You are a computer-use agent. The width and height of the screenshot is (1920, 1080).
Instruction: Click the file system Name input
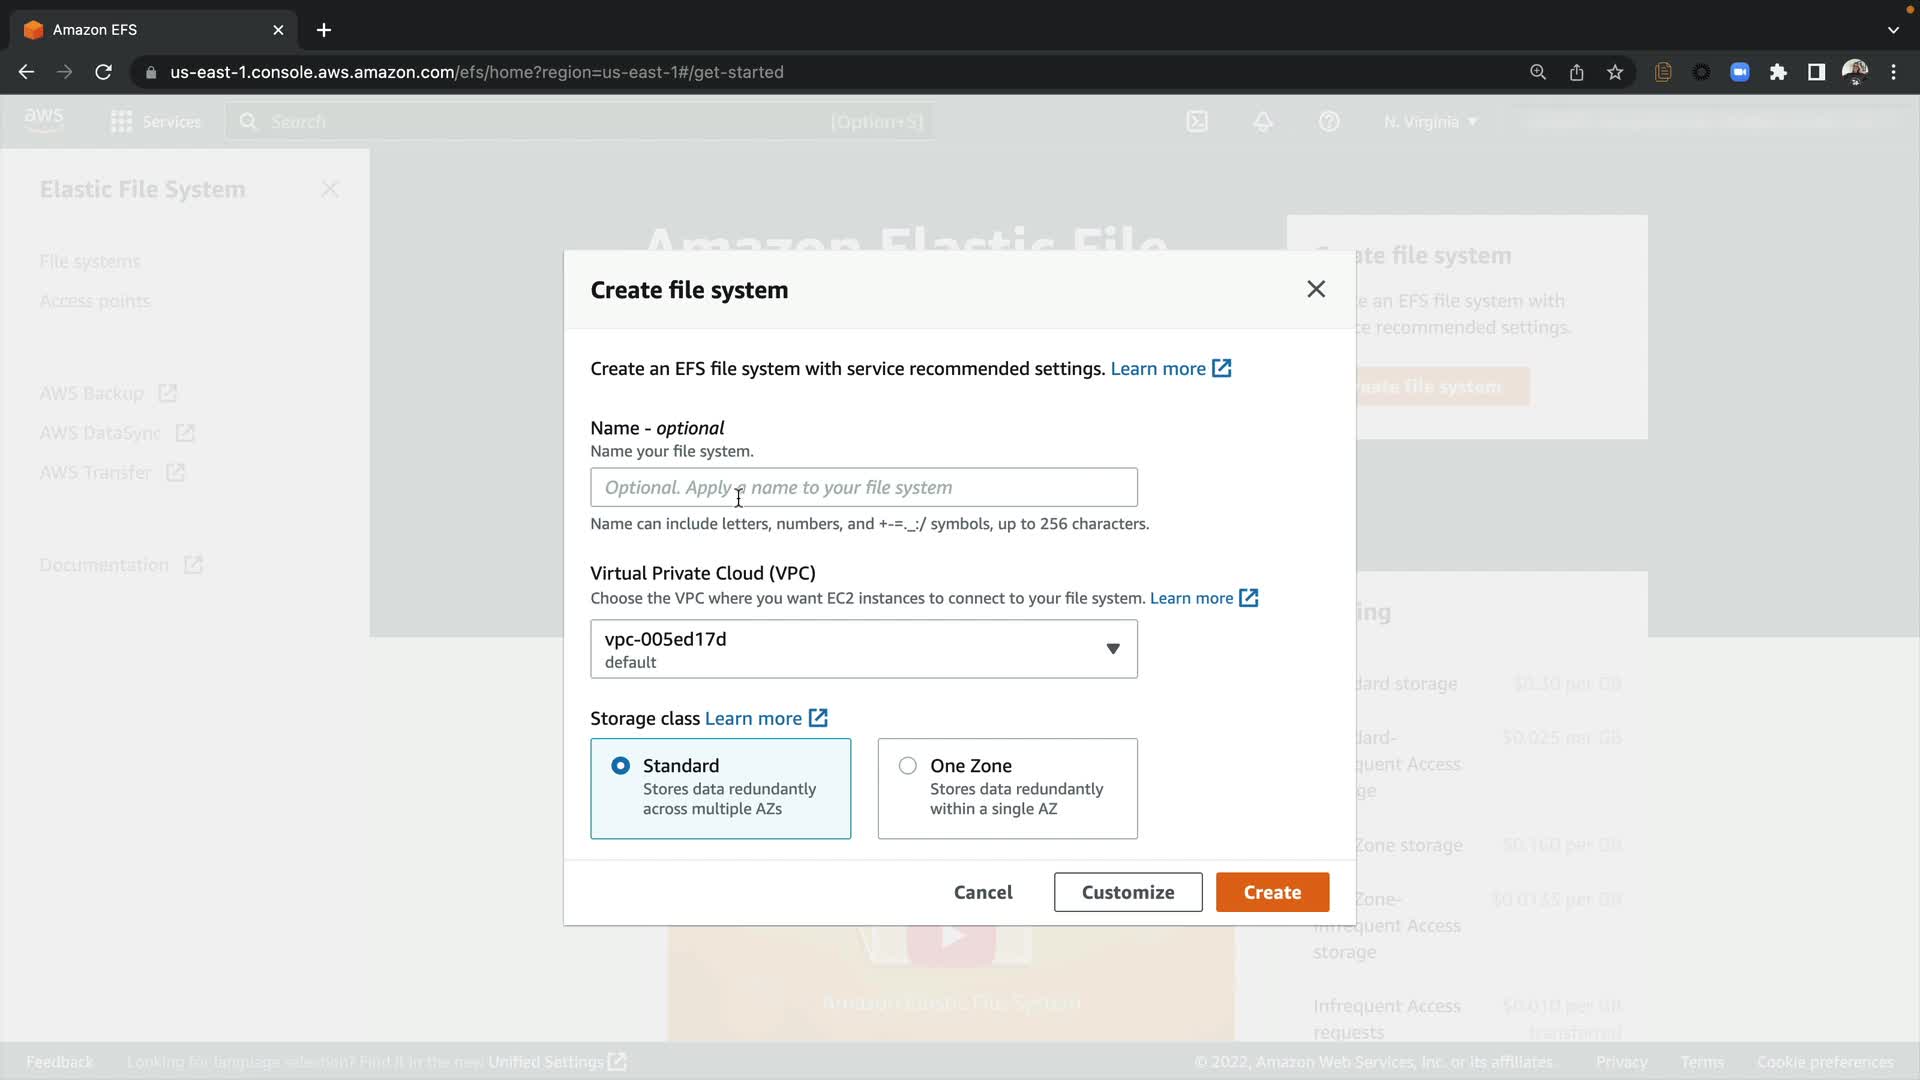(863, 488)
